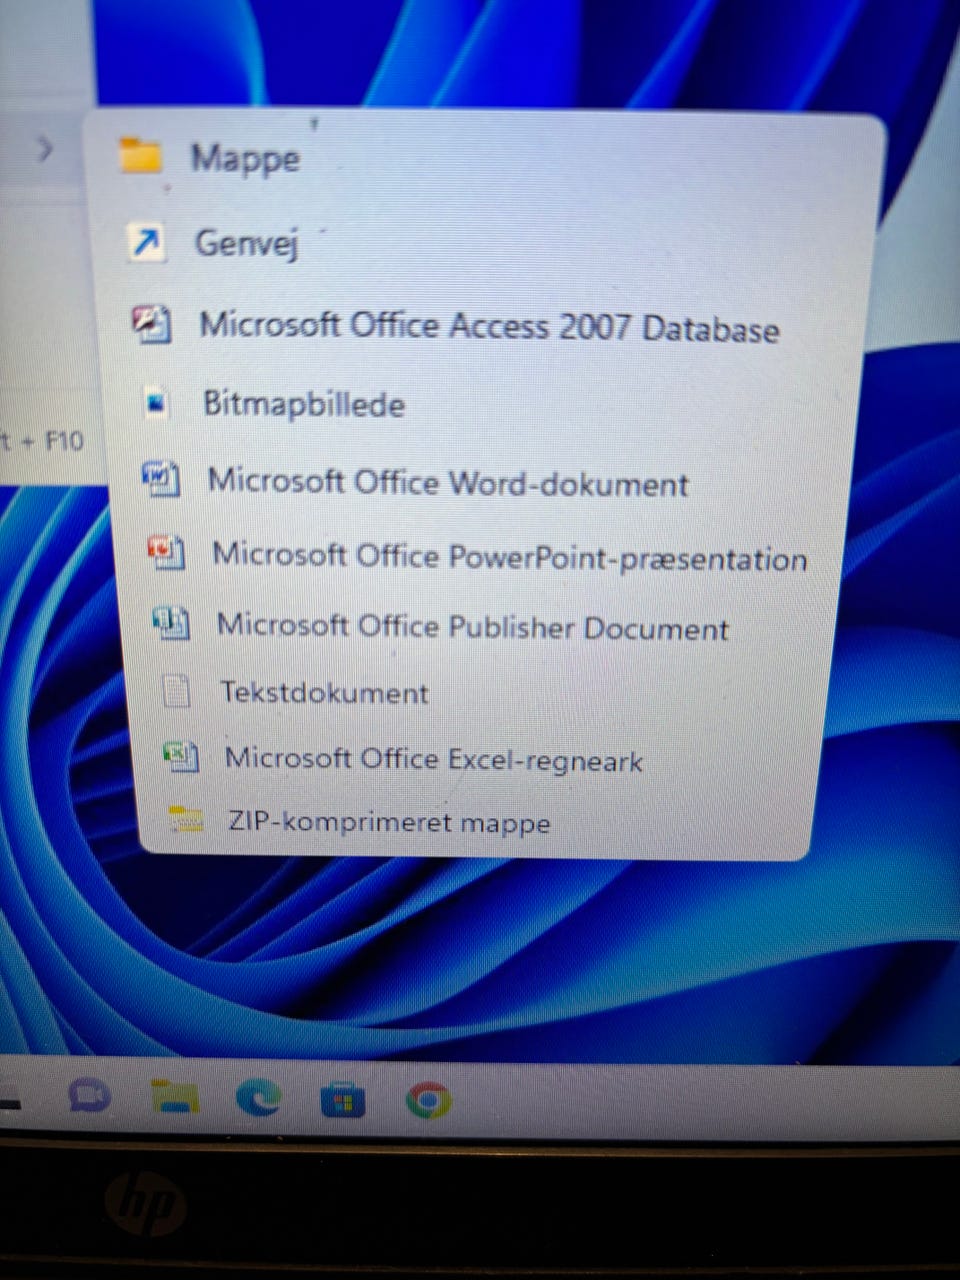Launch Google Chrome from the taskbar
The height and width of the screenshot is (1280, 960).
[429, 1101]
